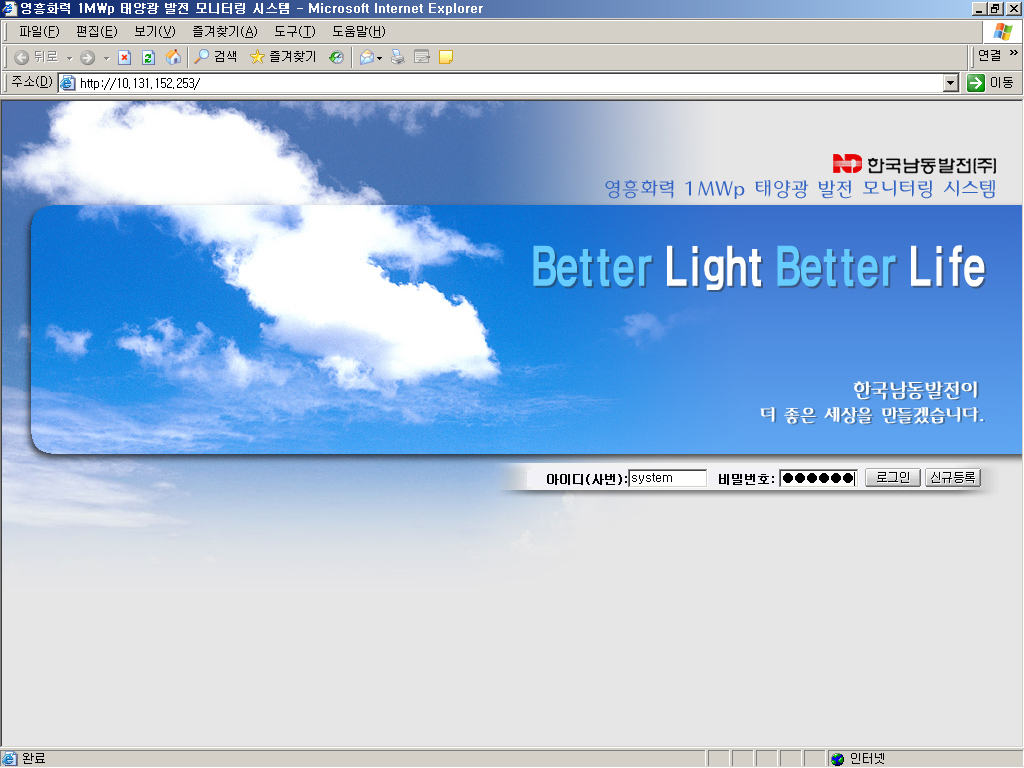The height and width of the screenshot is (768, 1024).
Task: Open the Favorites (즐겨찾기) star button
Action: coord(283,57)
